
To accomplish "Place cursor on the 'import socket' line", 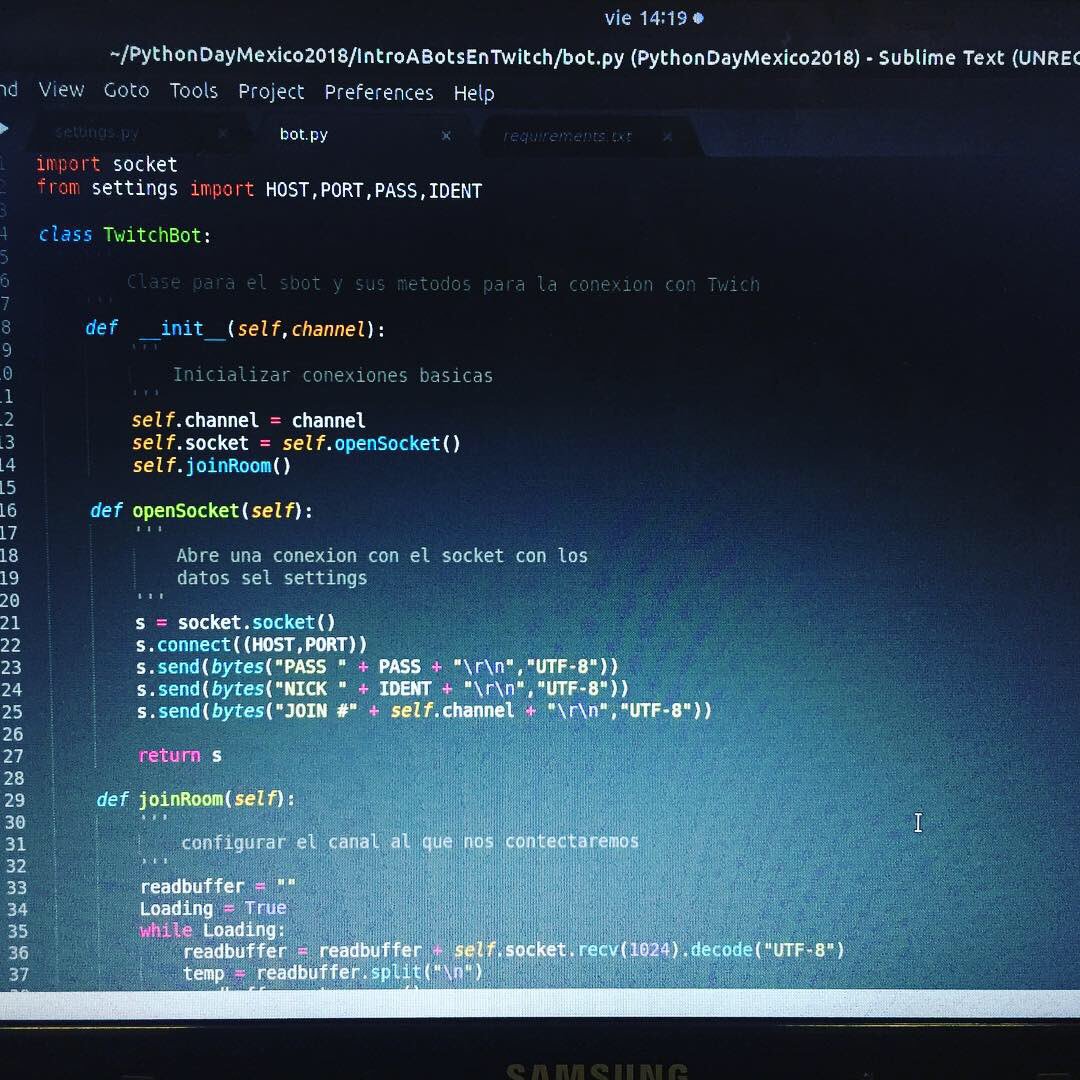I will click(x=107, y=164).
